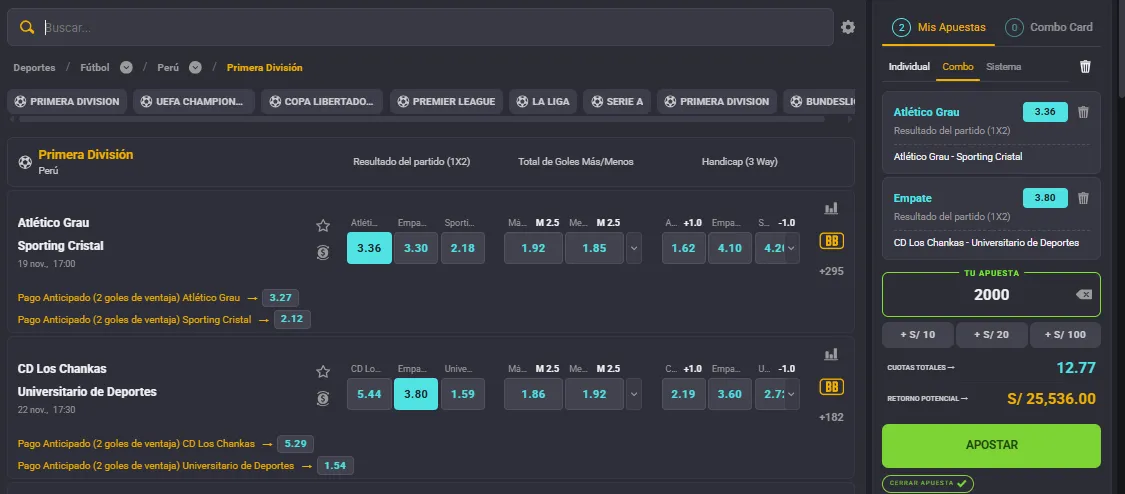Select over 2.5 goals odds 1.92 first match
This screenshot has height=494, width=1125.
click(x=533, y=248)
